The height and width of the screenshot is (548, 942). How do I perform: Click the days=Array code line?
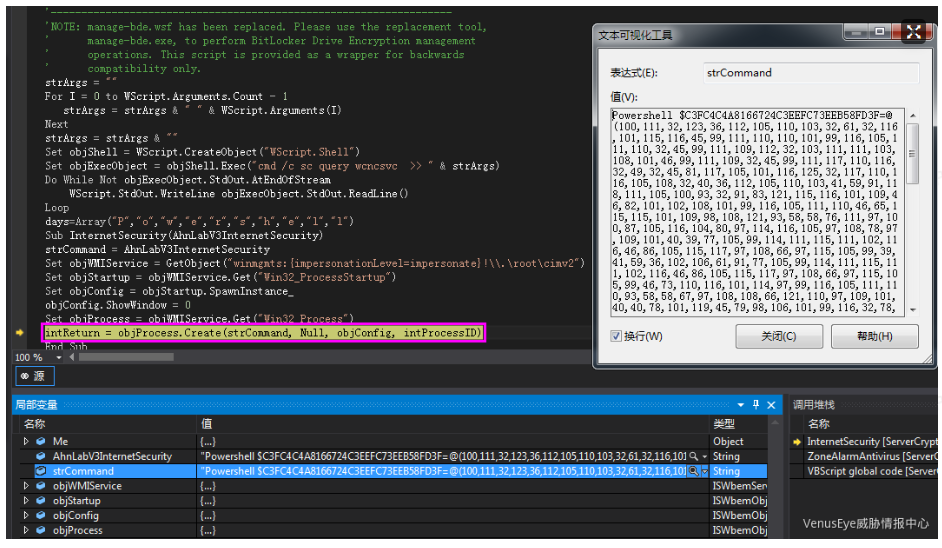[199, 222]
